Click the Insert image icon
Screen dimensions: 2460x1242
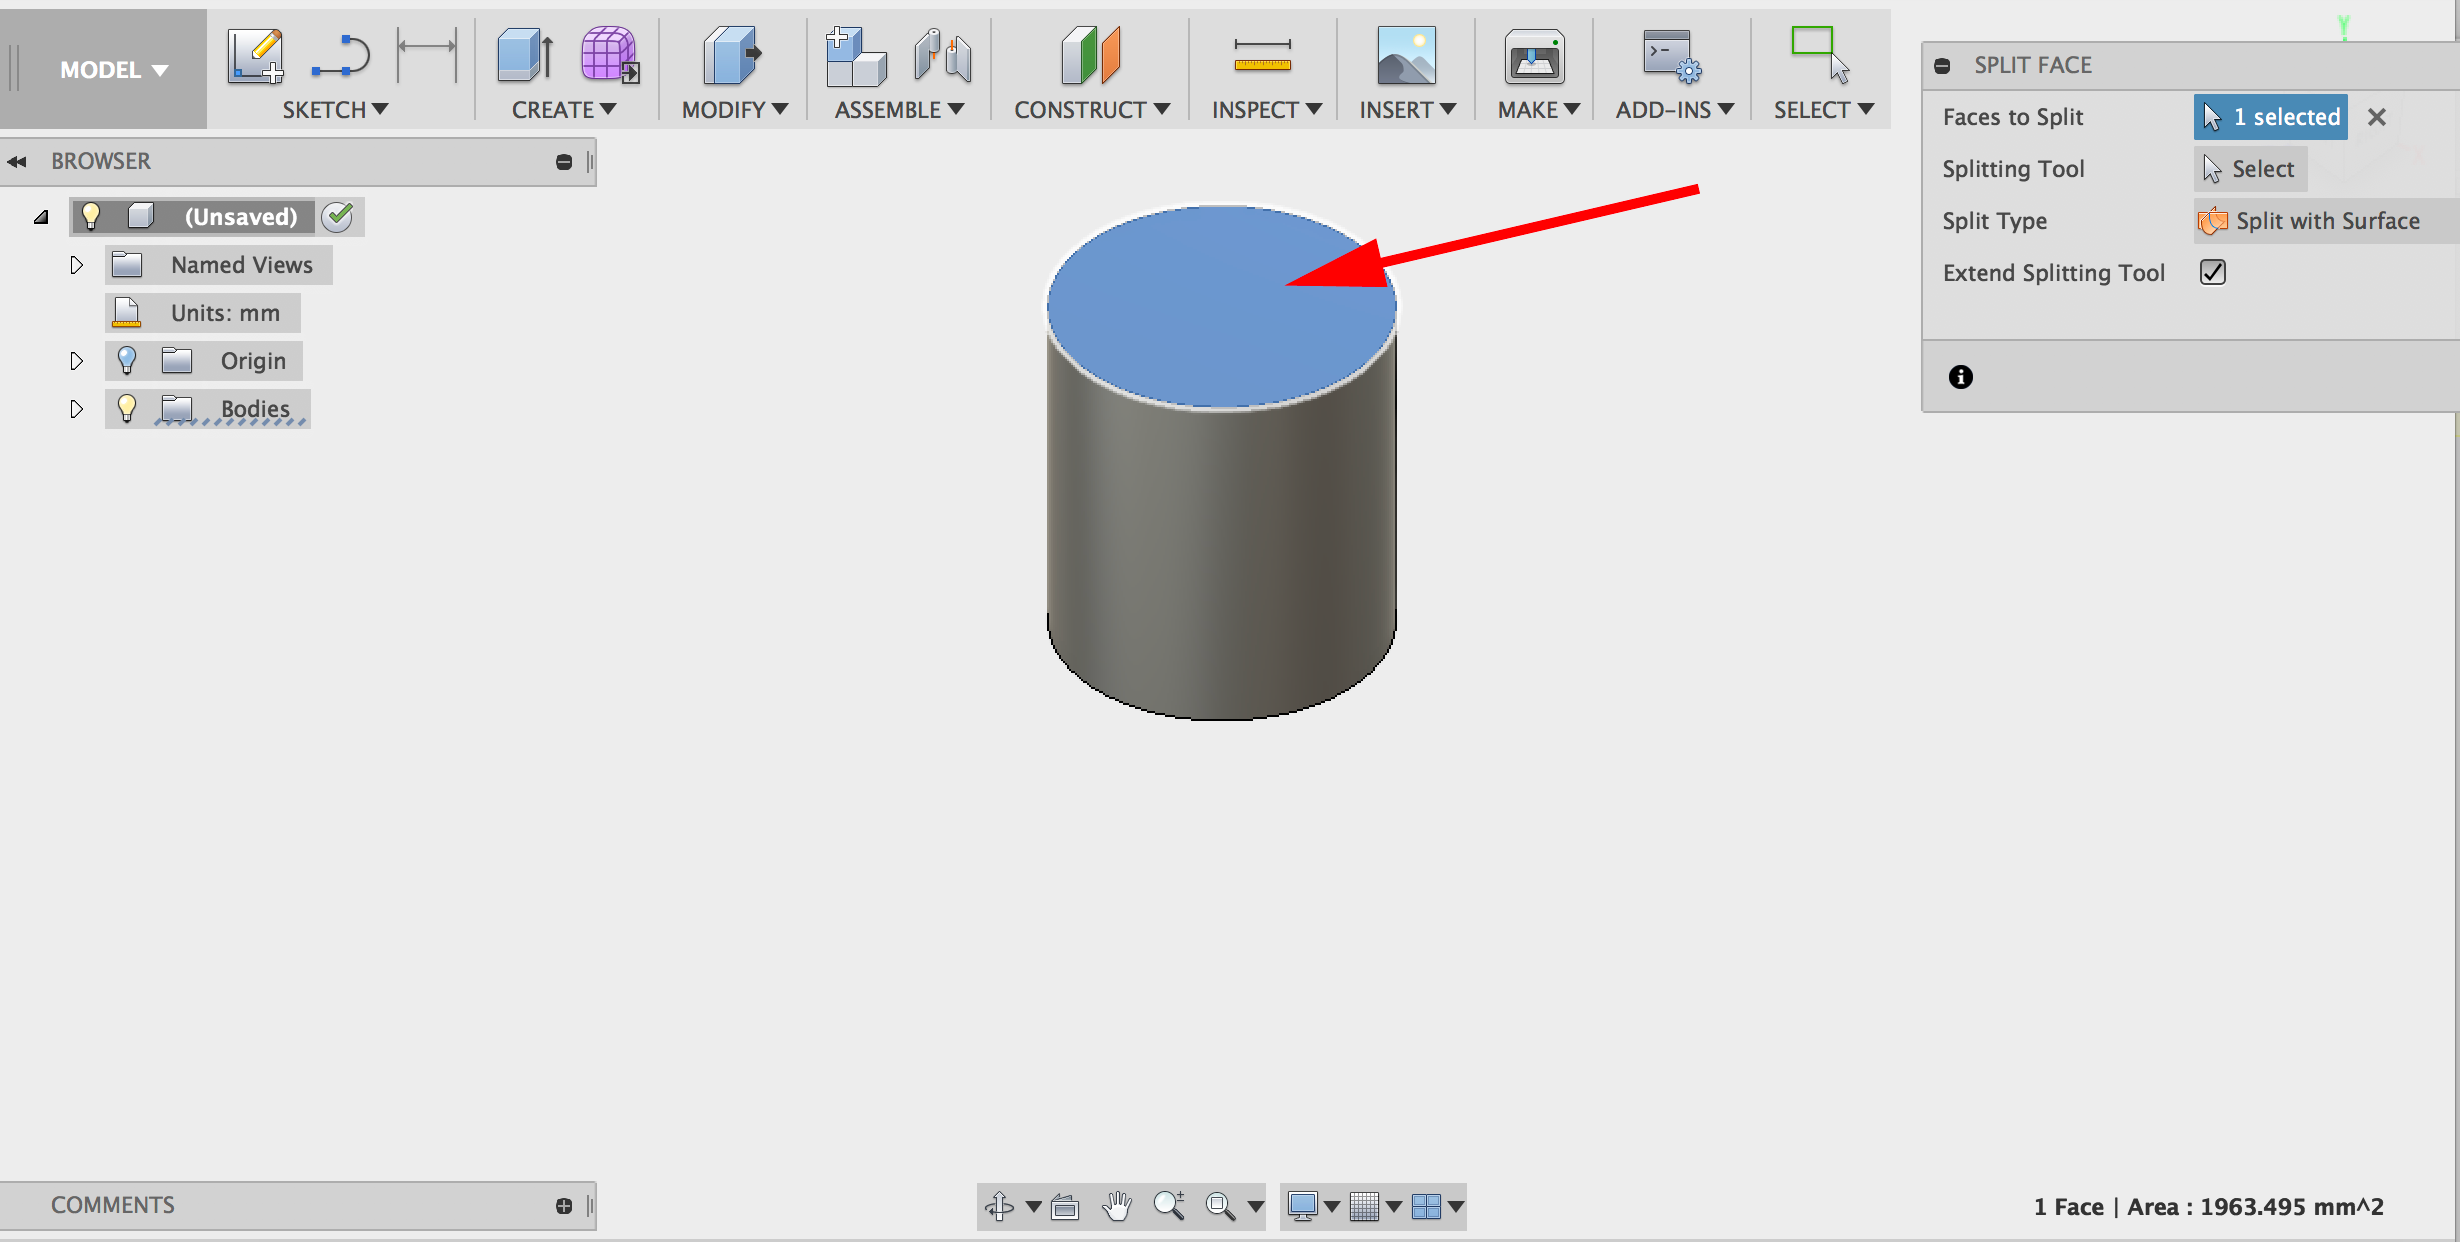click(1406, 56)
